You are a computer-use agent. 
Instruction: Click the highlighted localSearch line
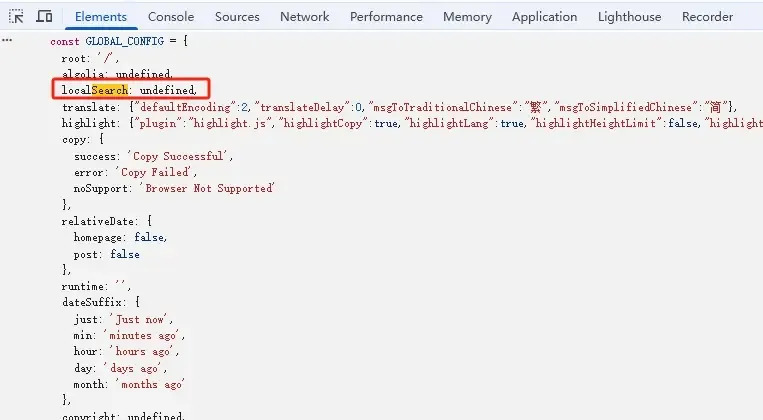coord(129,90)
